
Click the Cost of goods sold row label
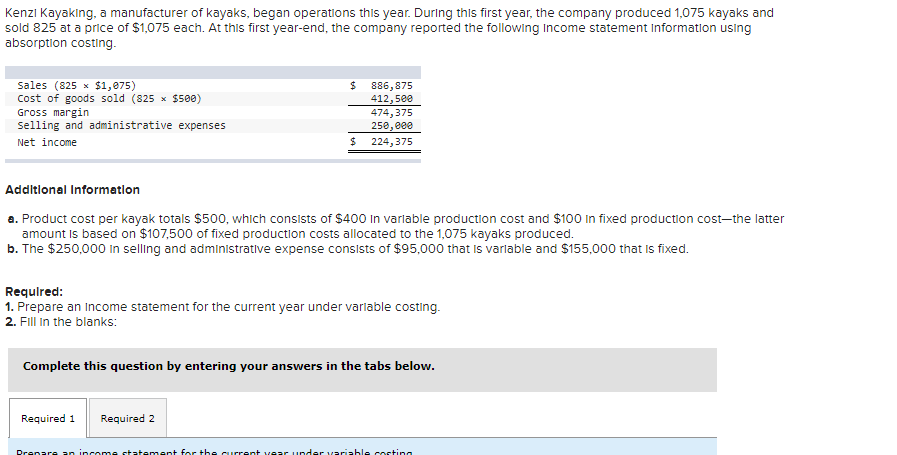tap(109, 98)
